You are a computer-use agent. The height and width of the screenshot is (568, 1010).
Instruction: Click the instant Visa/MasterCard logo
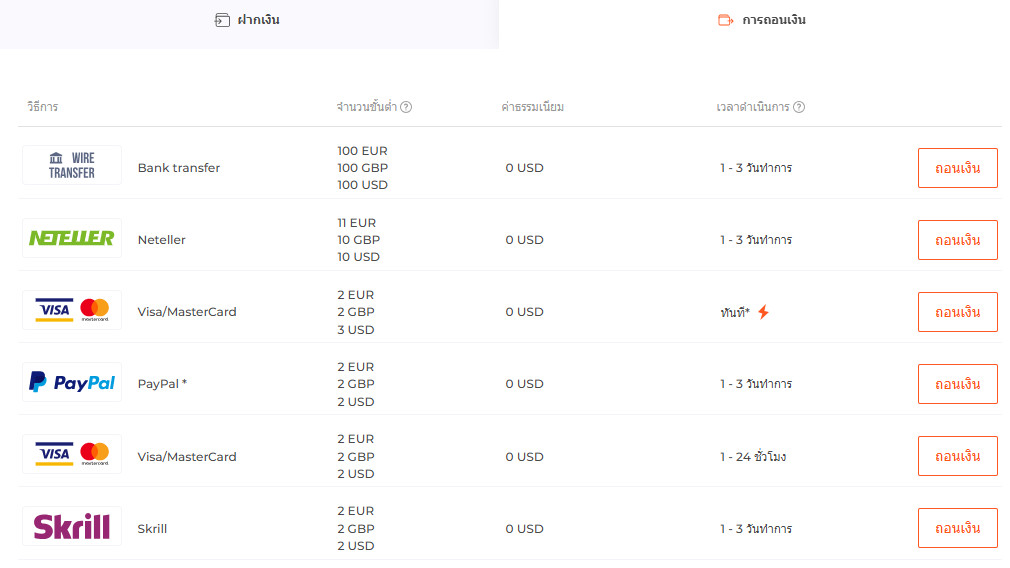click(x=72, y=310)
